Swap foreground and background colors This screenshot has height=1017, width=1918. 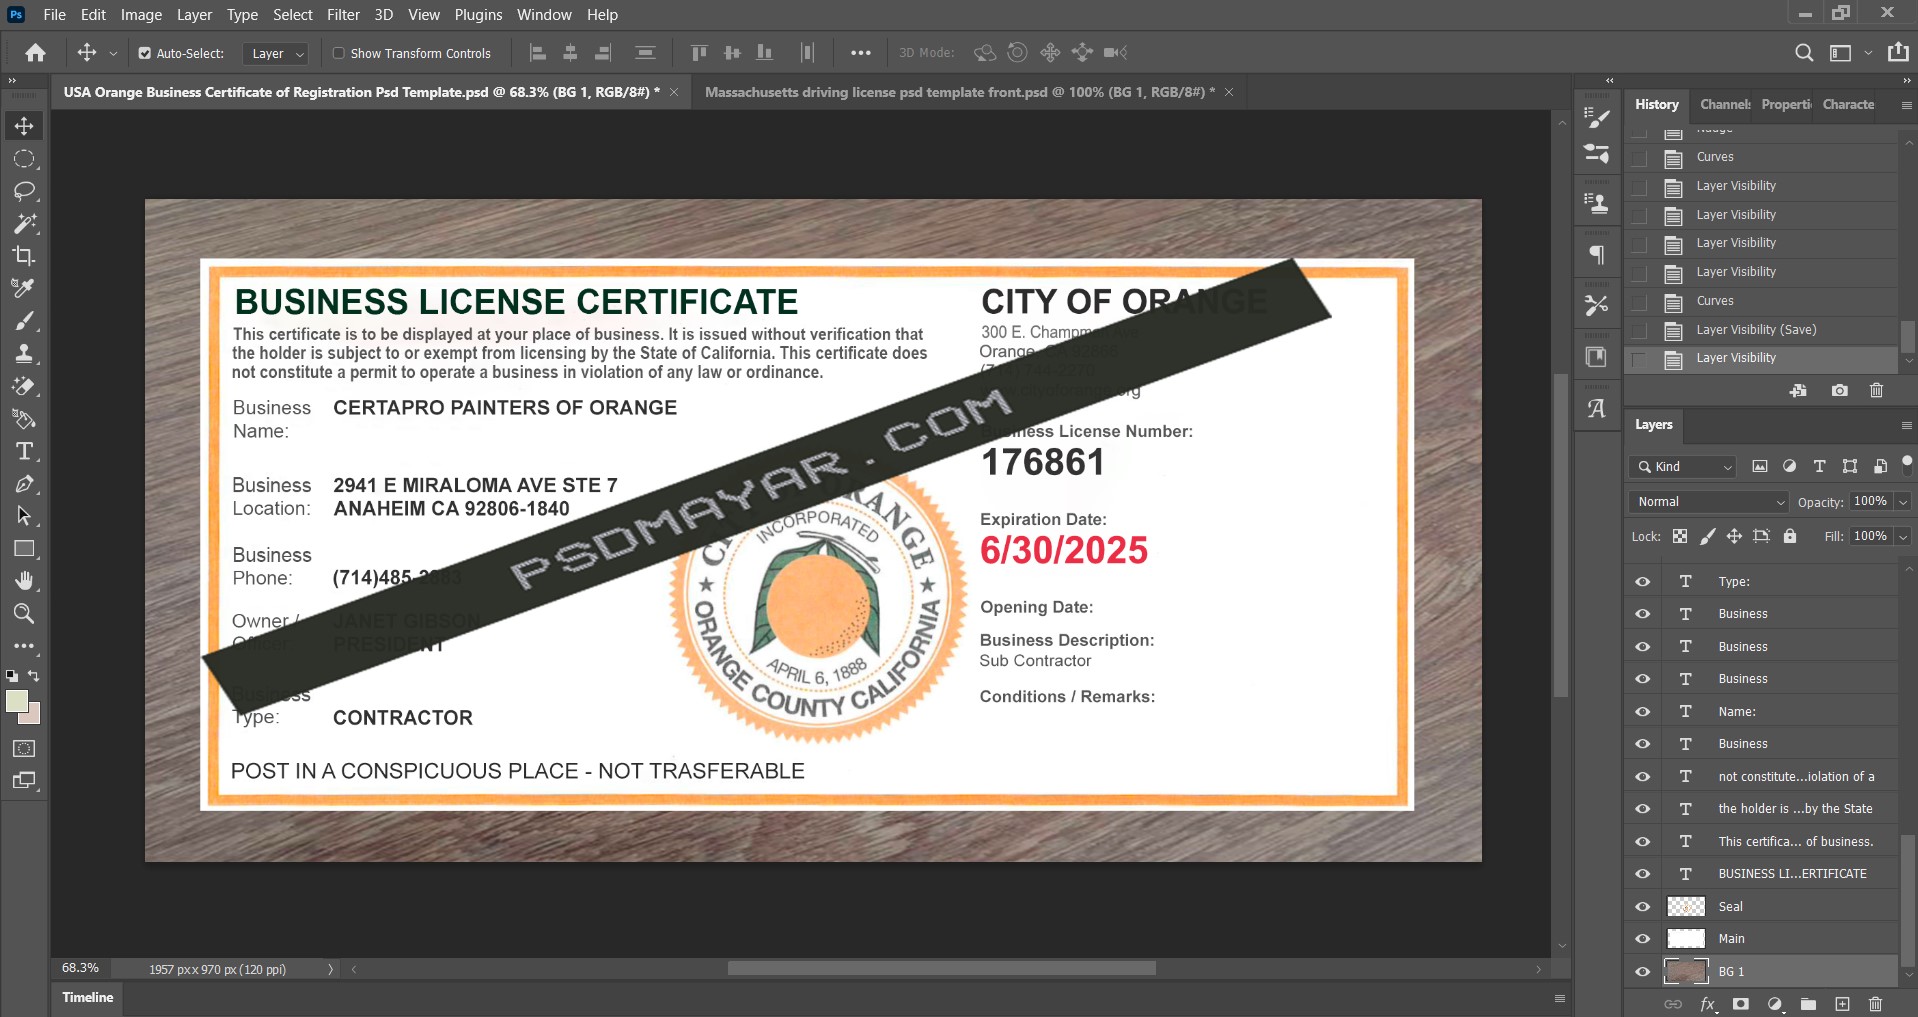33,676
